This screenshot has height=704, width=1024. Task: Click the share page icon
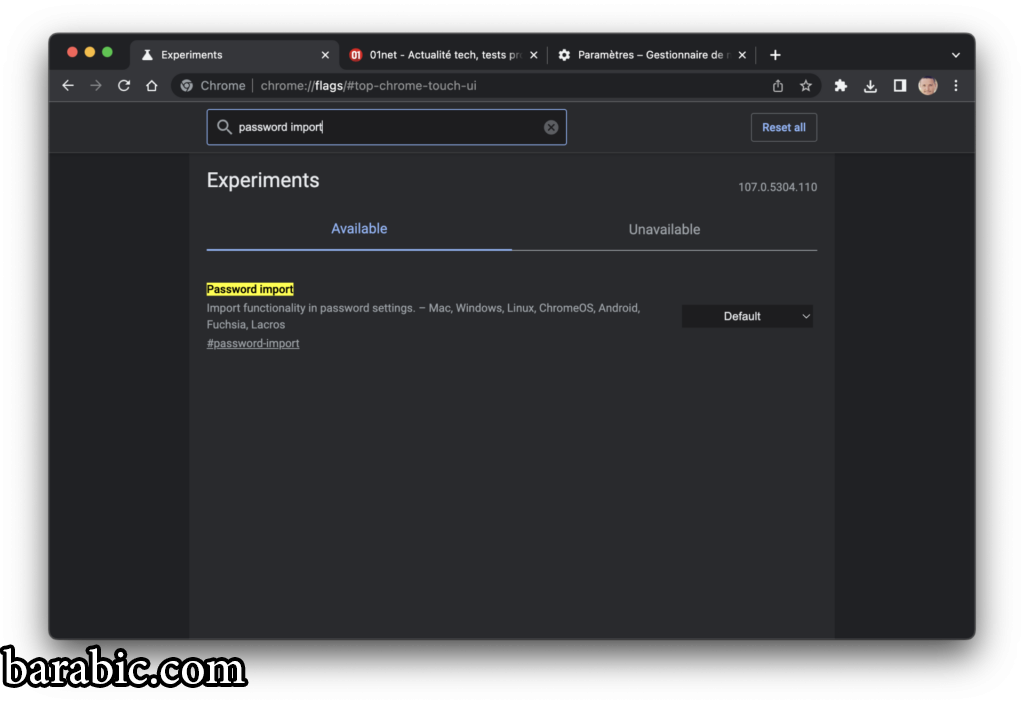[x=778, y=86]
